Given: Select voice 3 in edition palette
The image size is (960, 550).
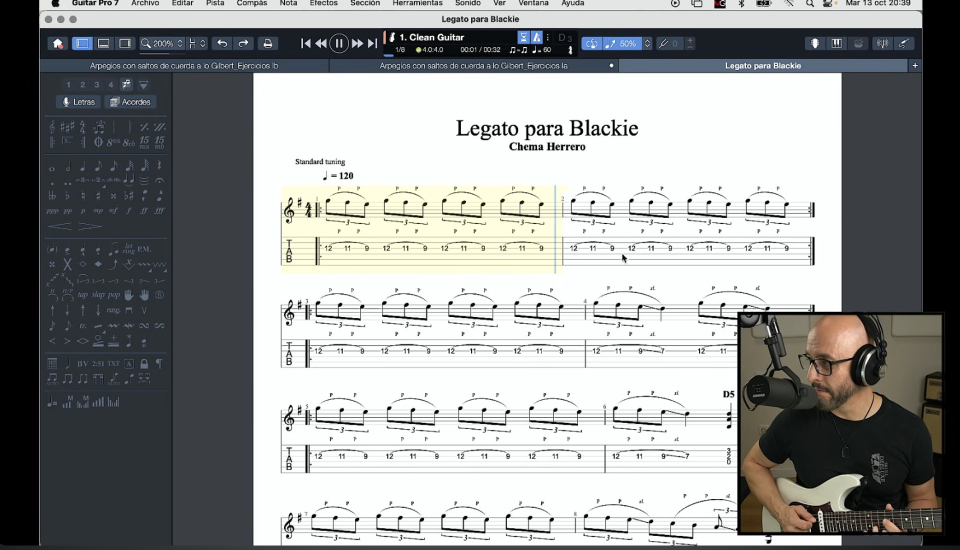Looking at the screenshot, I should [97, 85].
